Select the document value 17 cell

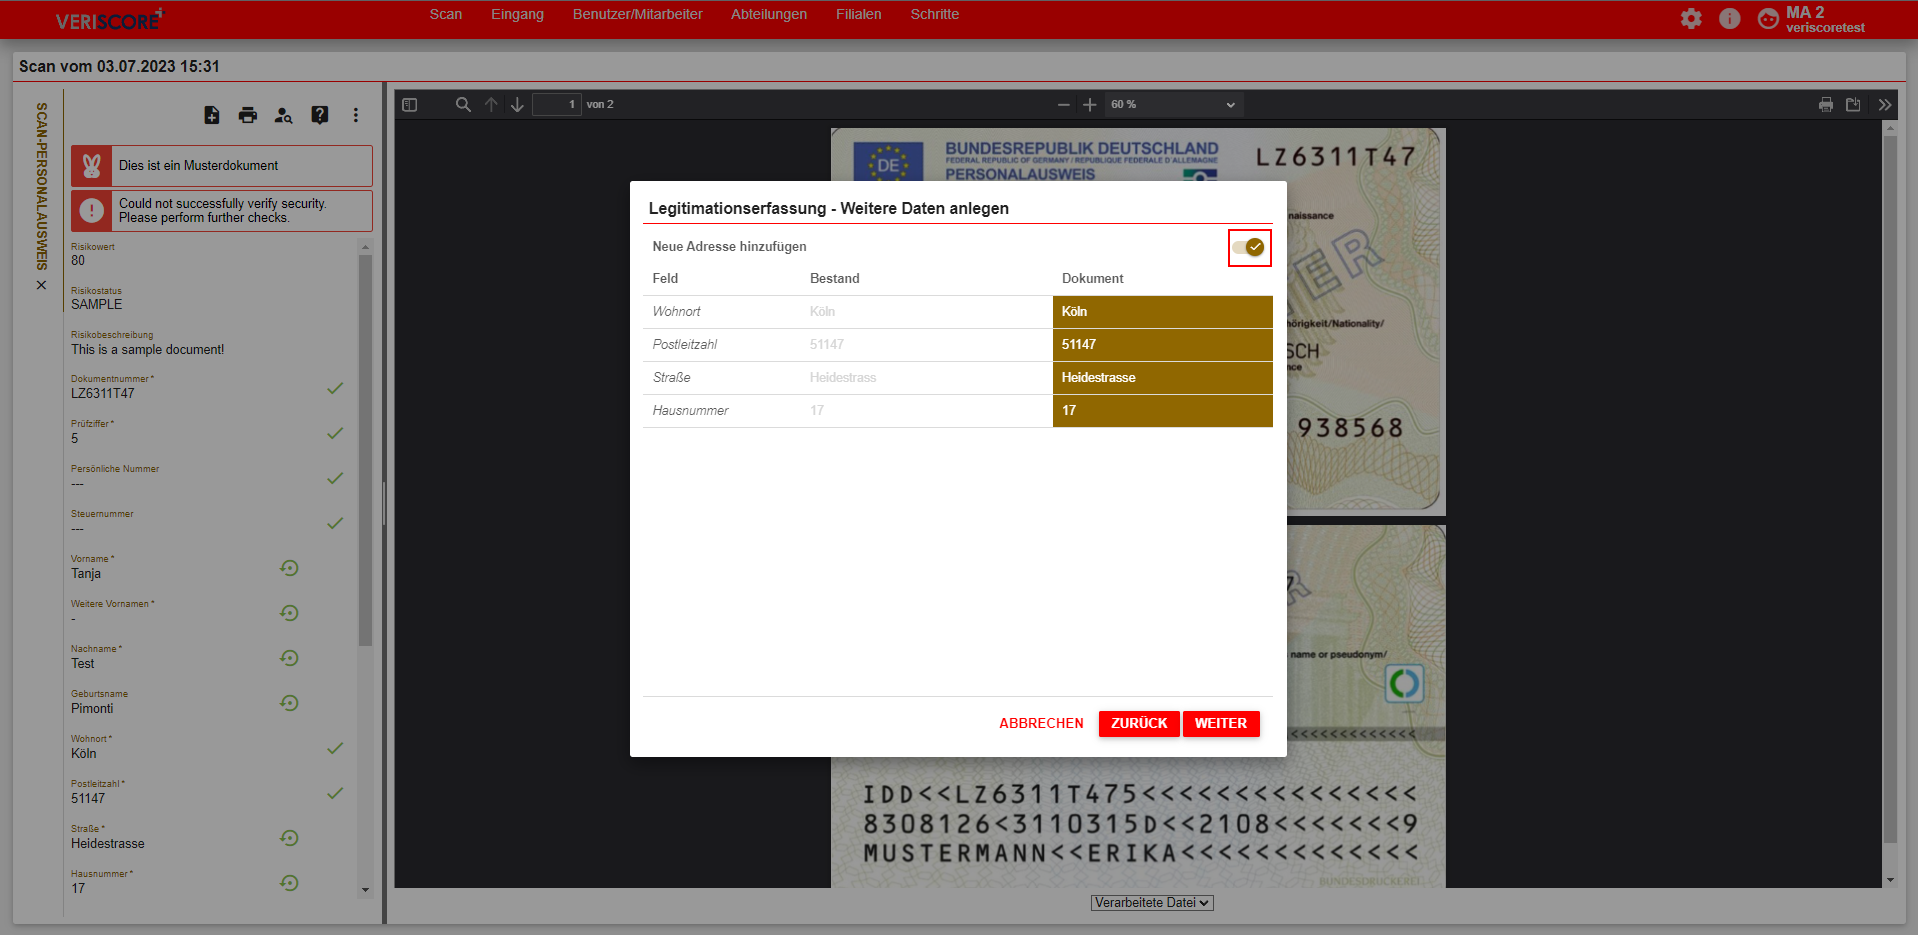tap(1162, 411)
